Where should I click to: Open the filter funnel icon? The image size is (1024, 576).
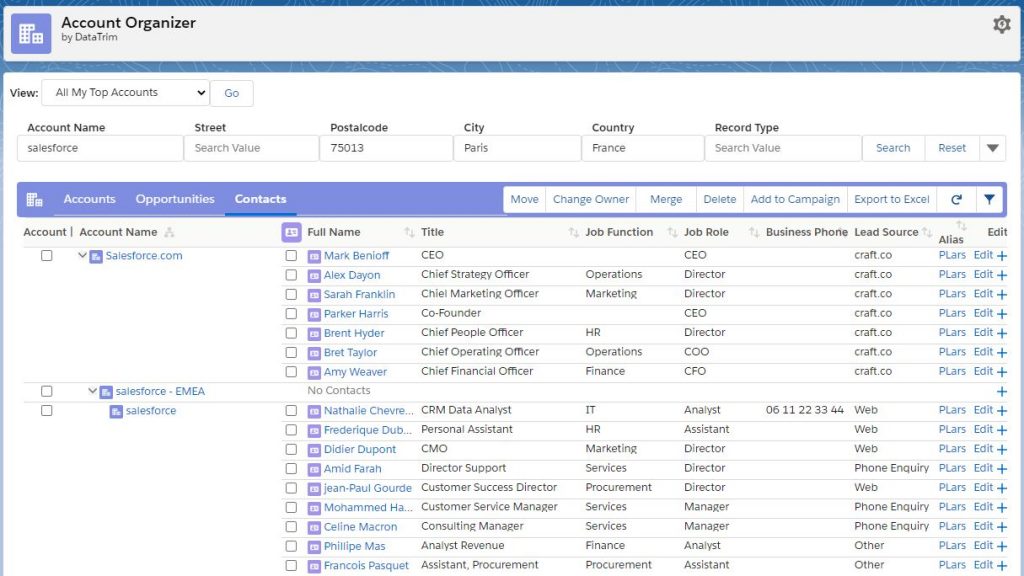pos(989,199)
